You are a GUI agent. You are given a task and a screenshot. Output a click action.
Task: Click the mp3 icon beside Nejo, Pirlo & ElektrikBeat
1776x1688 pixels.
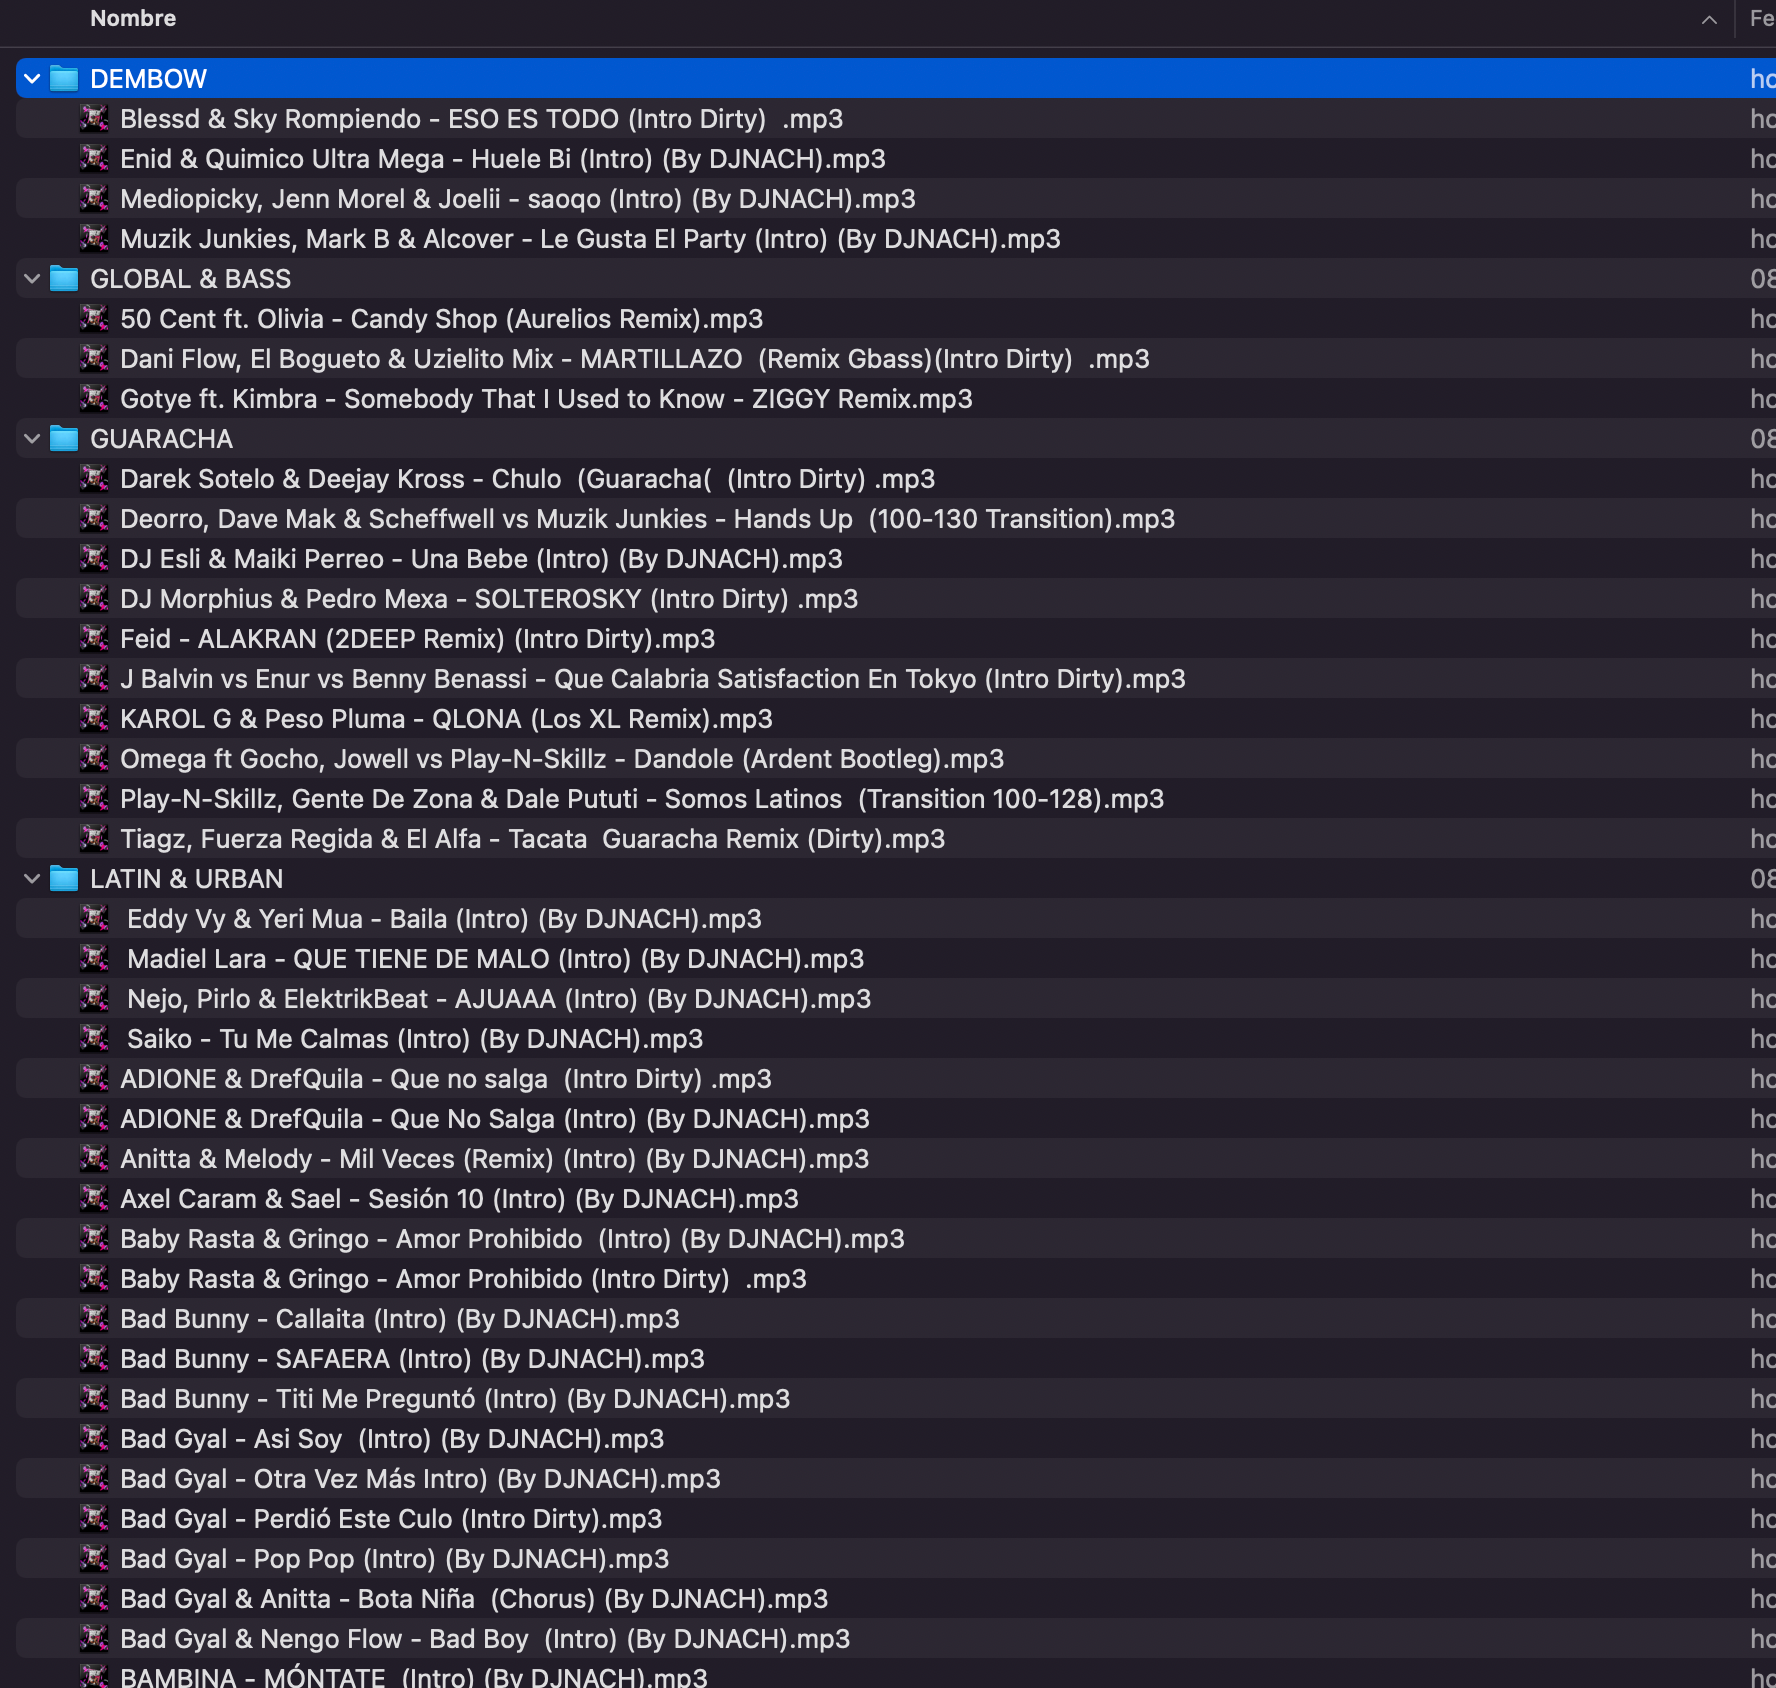pyautogui.click(x=94, y=998)
